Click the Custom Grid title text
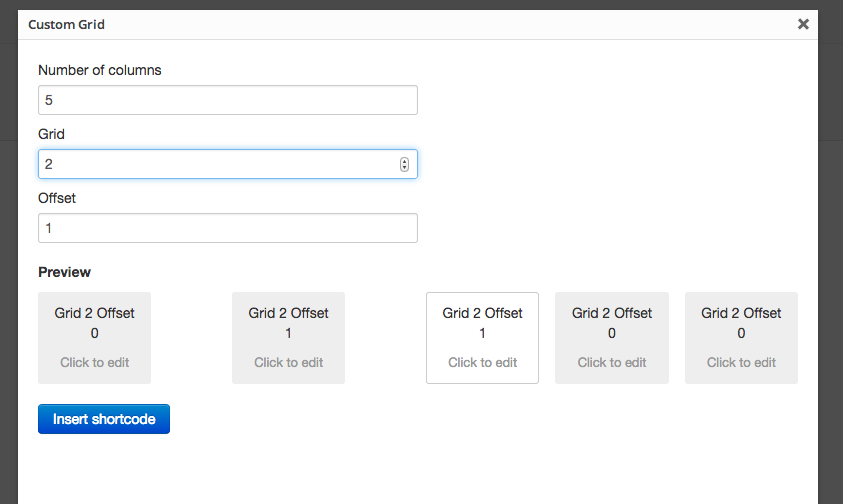The height and width of the screenshot is (504, 843). pyautogui.click(x=67, y=25)
